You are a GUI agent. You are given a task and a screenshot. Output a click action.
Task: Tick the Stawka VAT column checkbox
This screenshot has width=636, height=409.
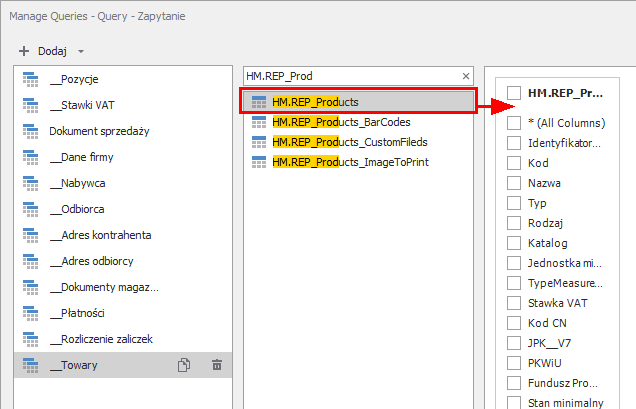pos(514,303)
